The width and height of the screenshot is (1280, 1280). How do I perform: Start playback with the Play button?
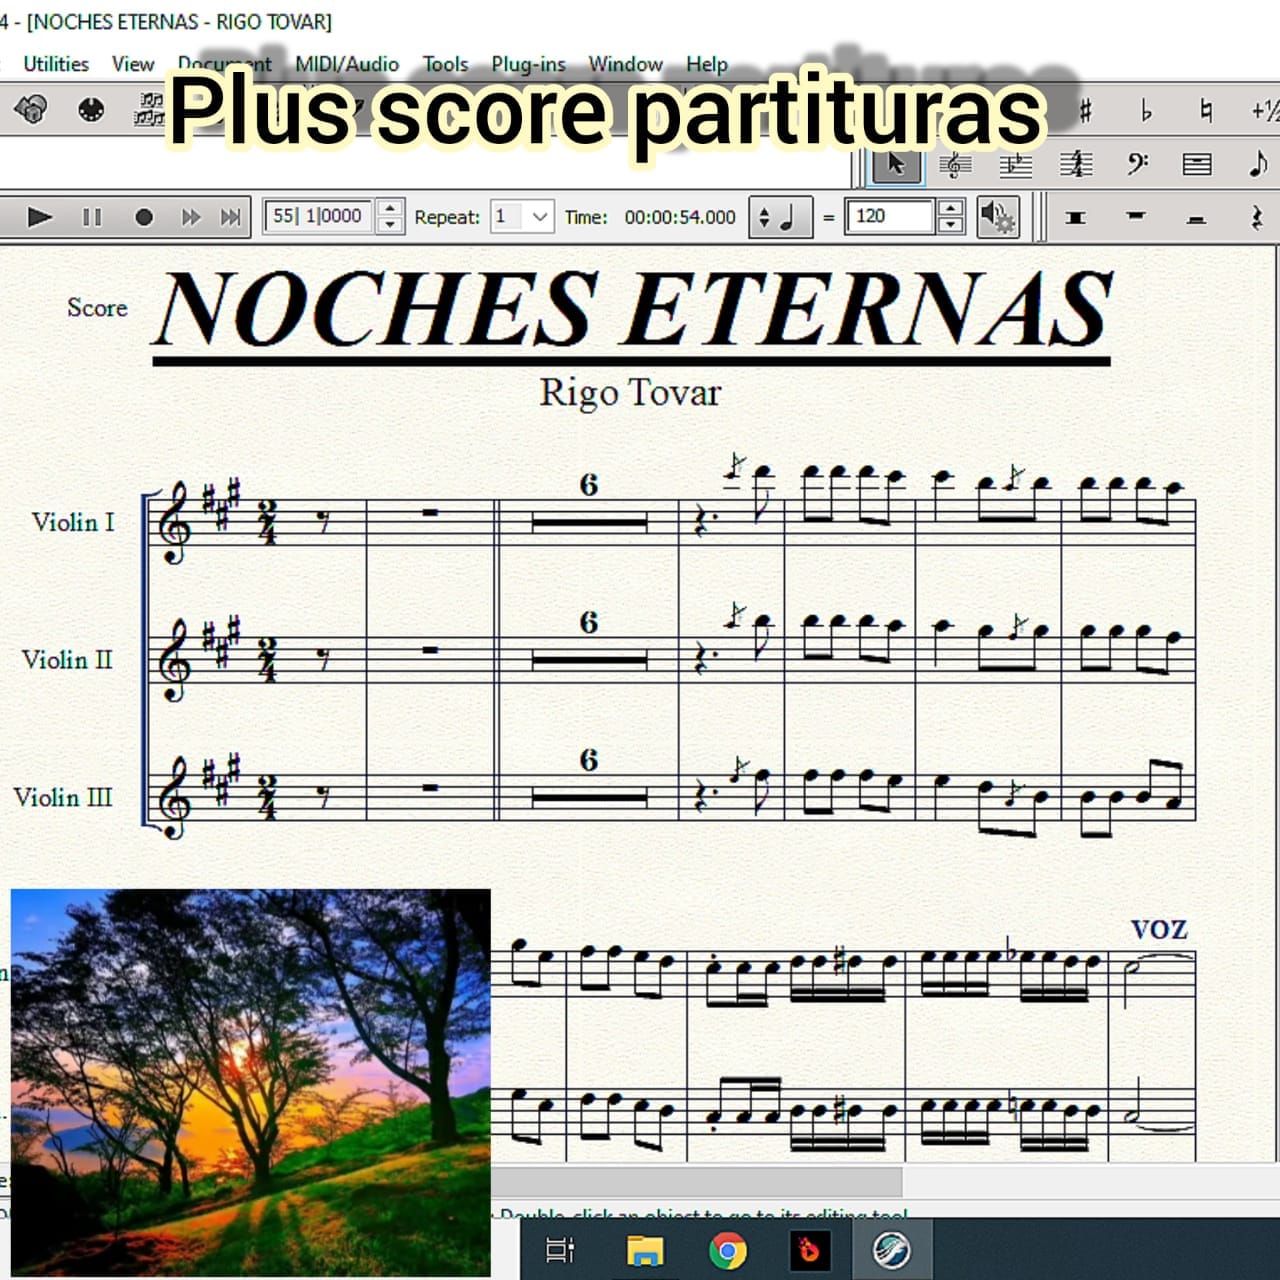pos(39,217)
